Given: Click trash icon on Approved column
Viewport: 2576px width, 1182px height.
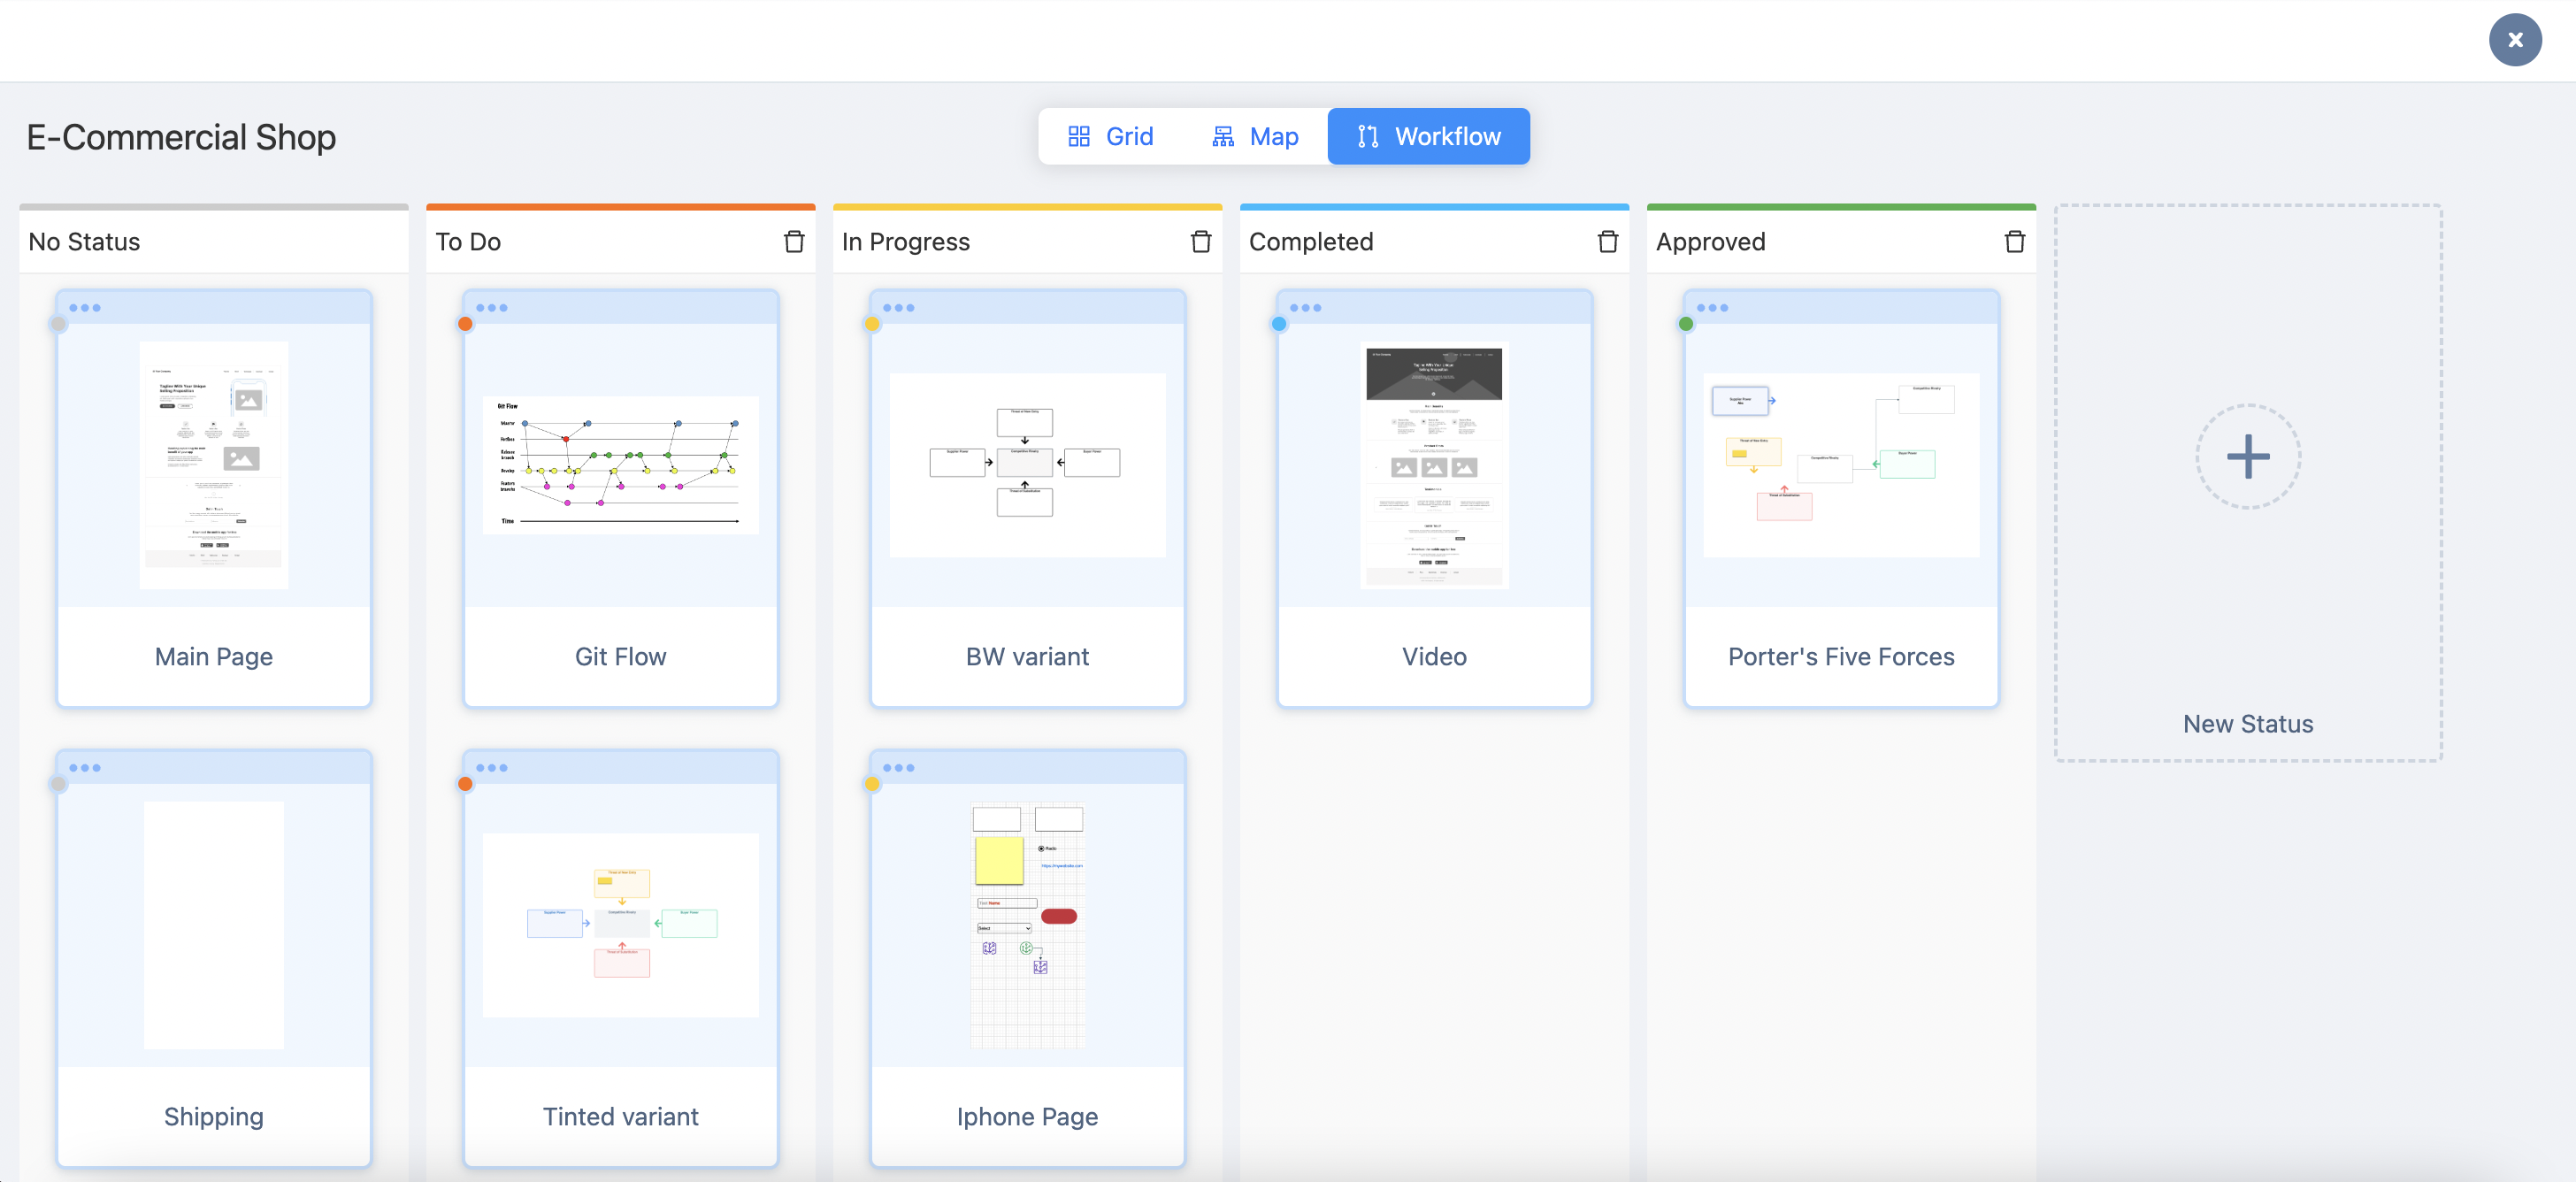Looking at the screenshot, I should [2014, 242].
